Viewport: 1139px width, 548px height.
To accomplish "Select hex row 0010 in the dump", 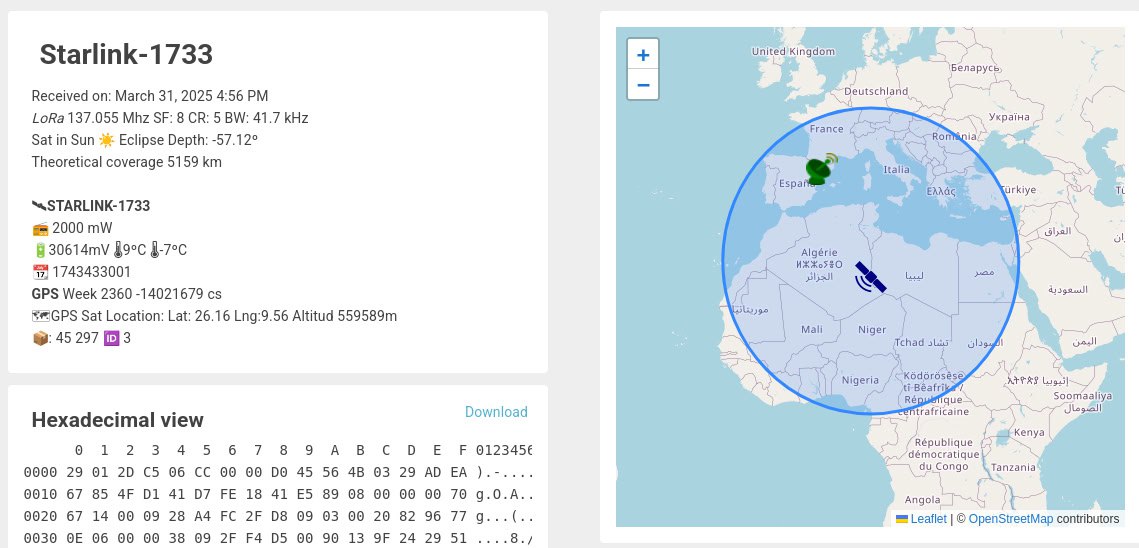I will point(278,494).
